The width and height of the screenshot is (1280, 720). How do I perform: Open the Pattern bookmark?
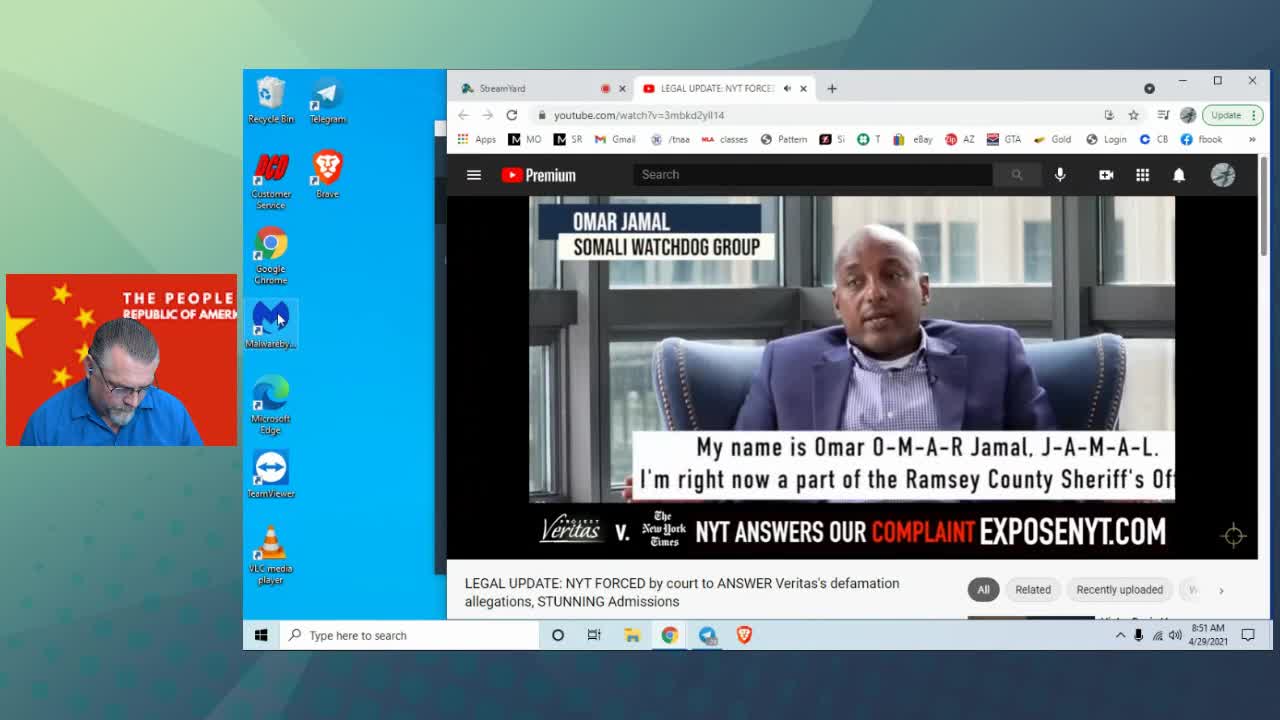coord(784,140)
